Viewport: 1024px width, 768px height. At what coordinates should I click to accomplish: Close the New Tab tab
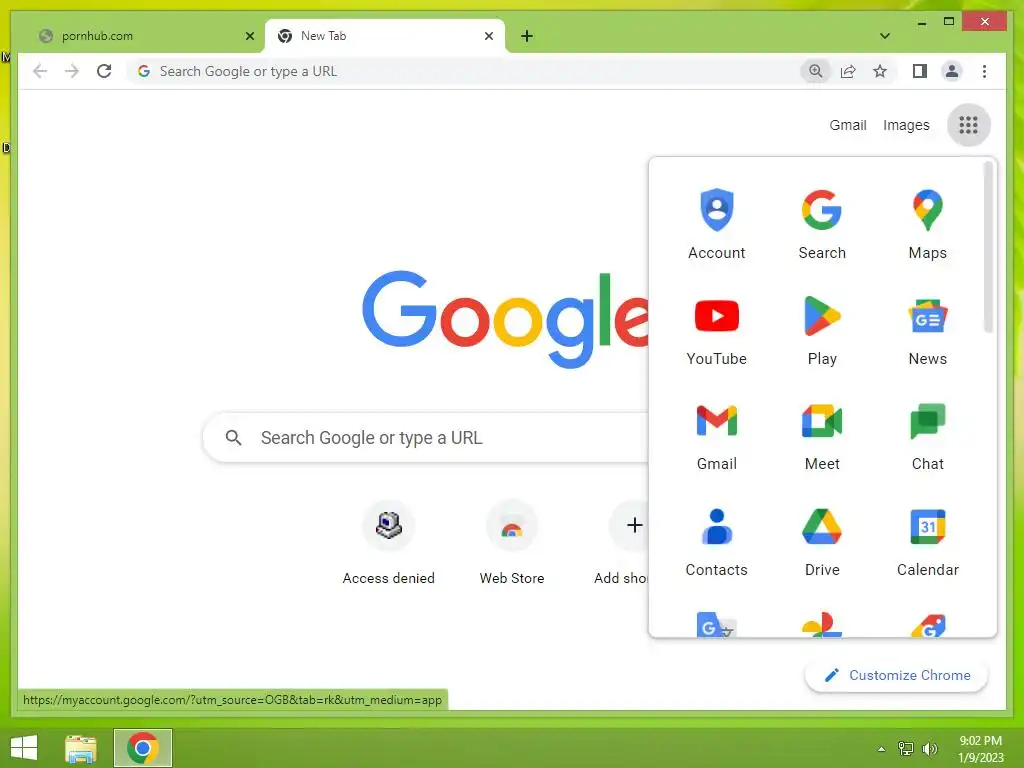(488, 36)
